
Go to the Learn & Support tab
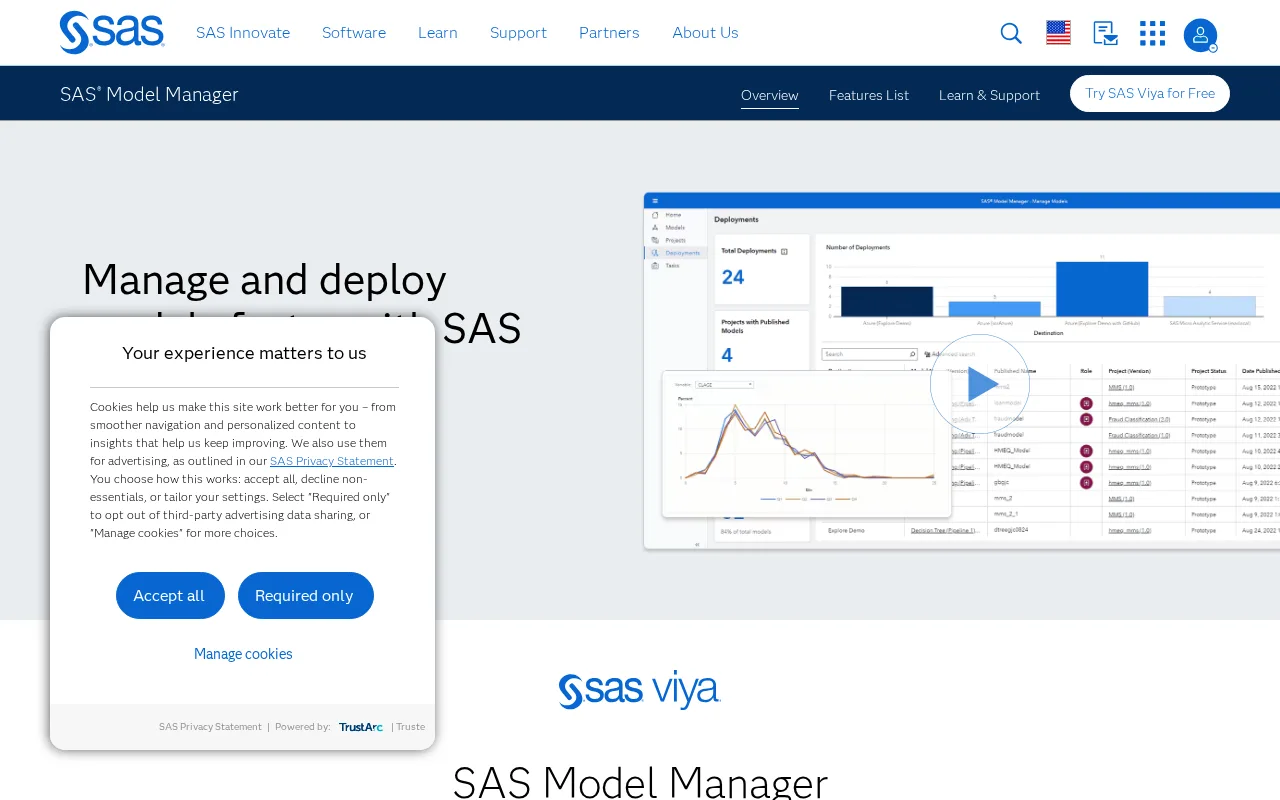(989, 95)
